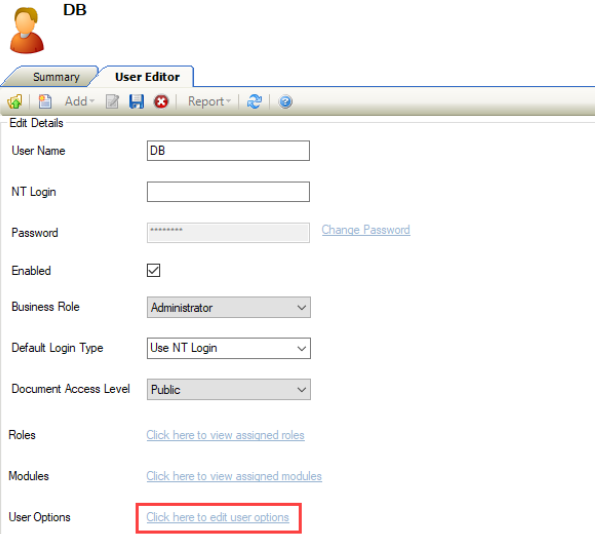Select the User Editor tab
This screenshot has height=534, width=595.
[x=147, y=77]
